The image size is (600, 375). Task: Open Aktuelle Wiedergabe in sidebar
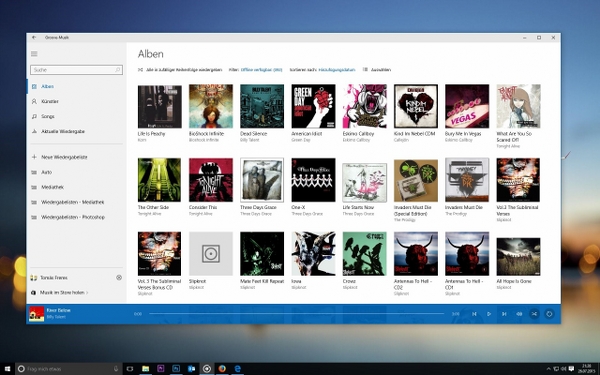click(77, 131)
